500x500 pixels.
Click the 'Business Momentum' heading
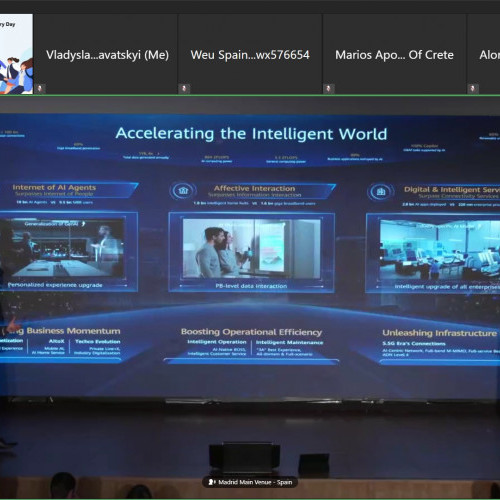coord(73,331)
